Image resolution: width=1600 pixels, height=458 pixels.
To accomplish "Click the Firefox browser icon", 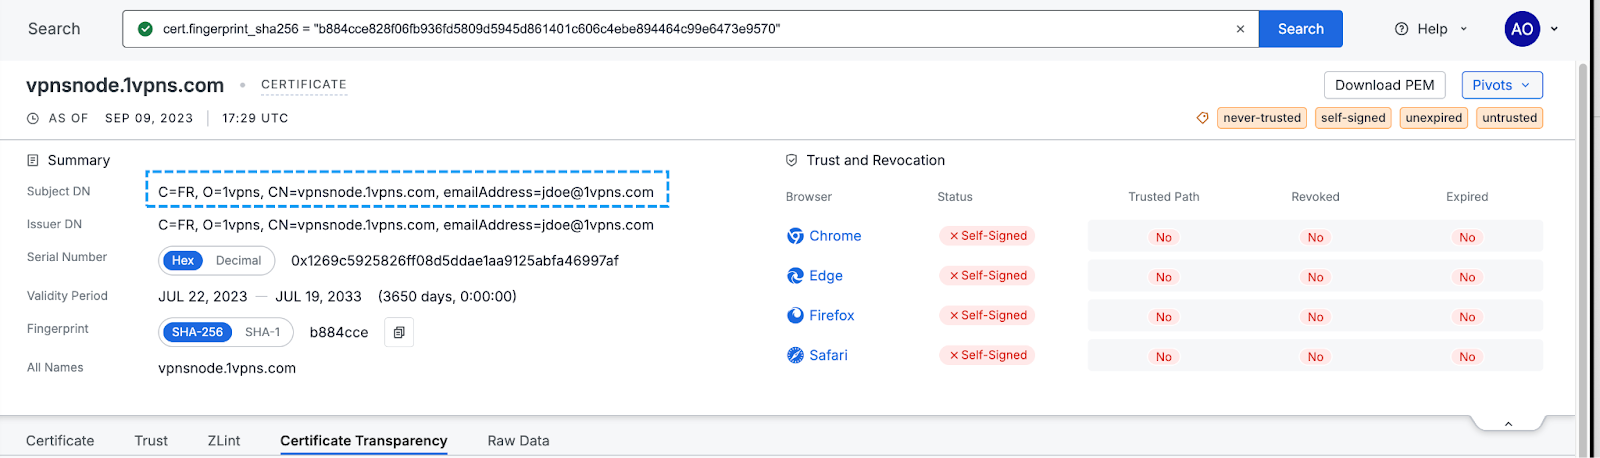I will 795,315.
